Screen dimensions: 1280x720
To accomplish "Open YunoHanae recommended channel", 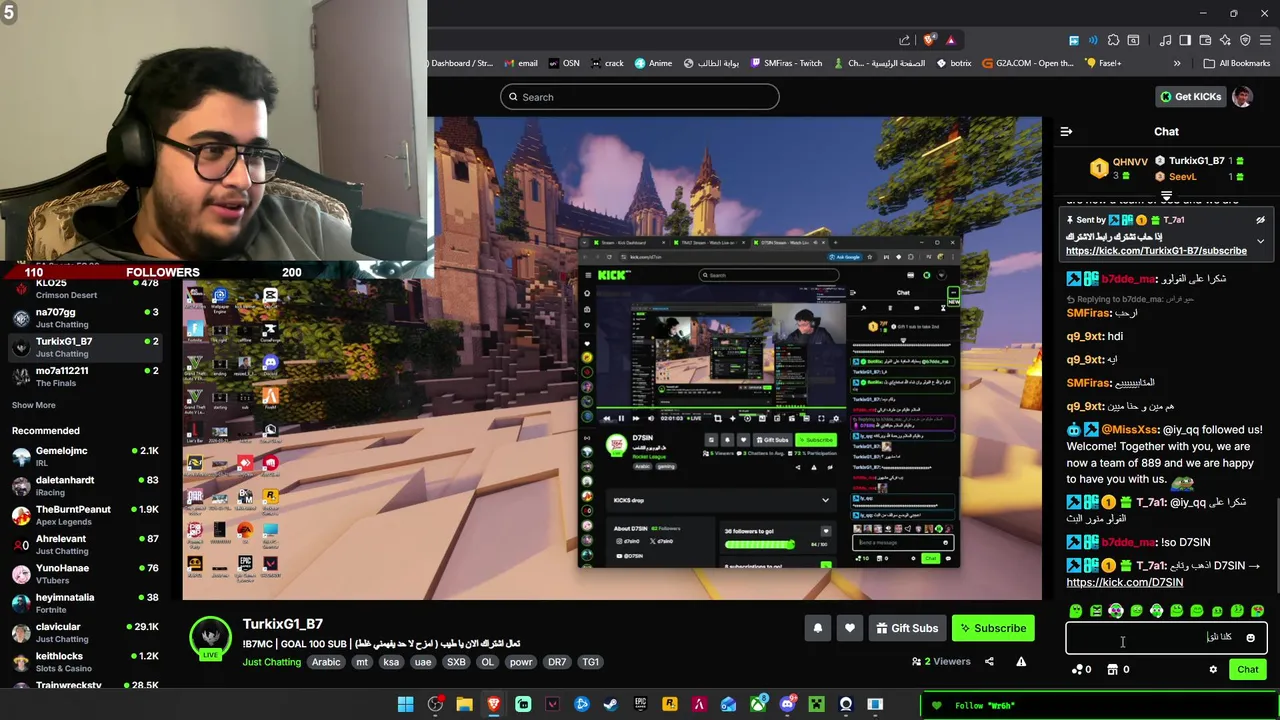I will (x=85, y=573).
